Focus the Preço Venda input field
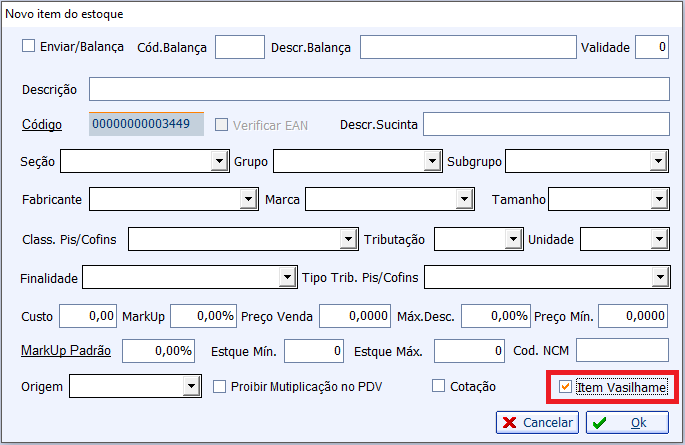The image size is (685, 445). point(355,316)
